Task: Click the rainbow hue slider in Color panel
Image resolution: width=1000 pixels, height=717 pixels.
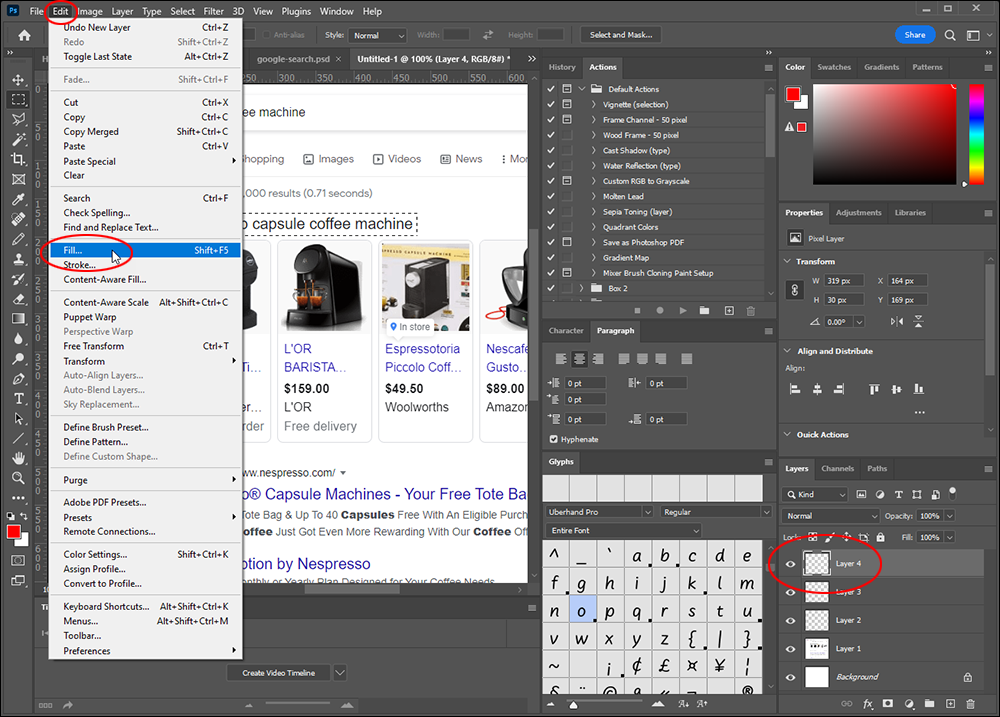Action: (x=976, y=134)
